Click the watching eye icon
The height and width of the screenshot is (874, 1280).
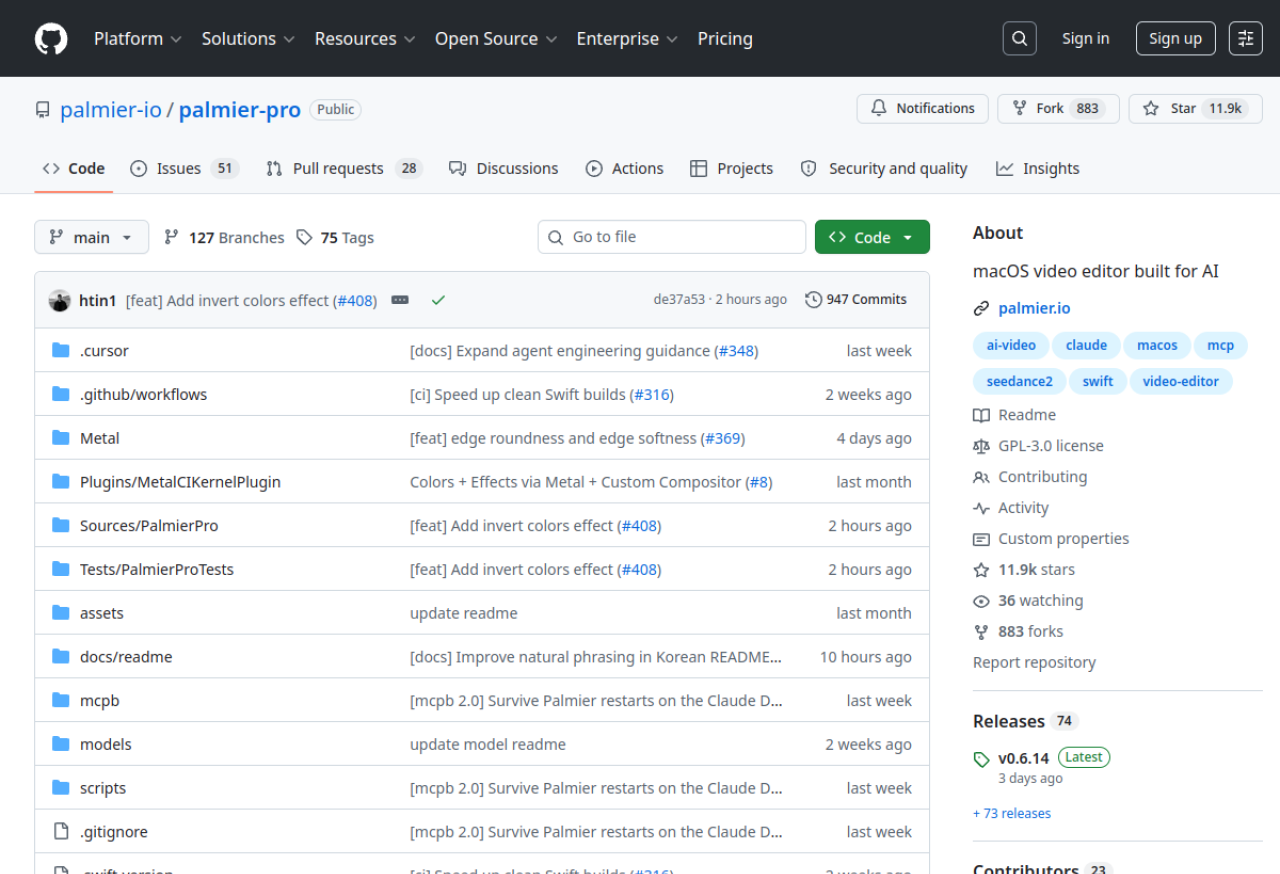(981, 601)
